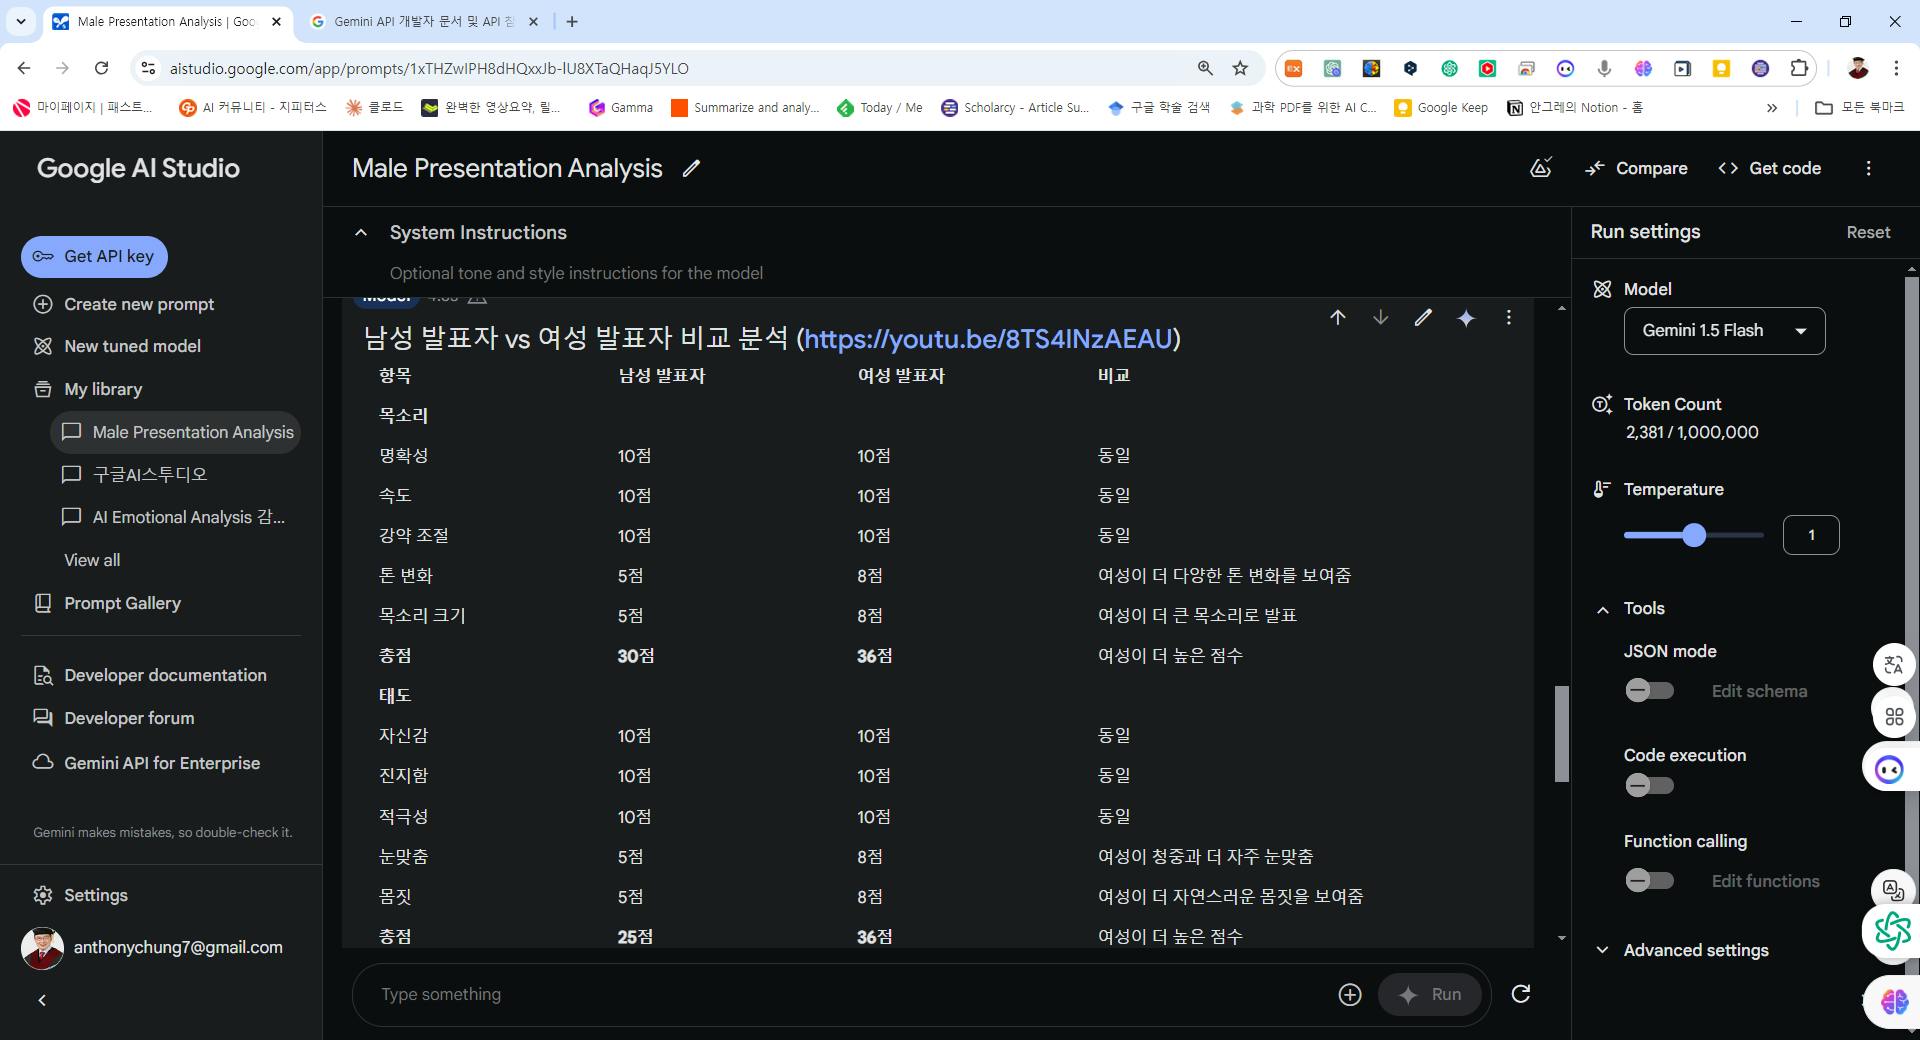Open Prompt Gallery
The image size is (1920, 1040).
click(108, 603)
